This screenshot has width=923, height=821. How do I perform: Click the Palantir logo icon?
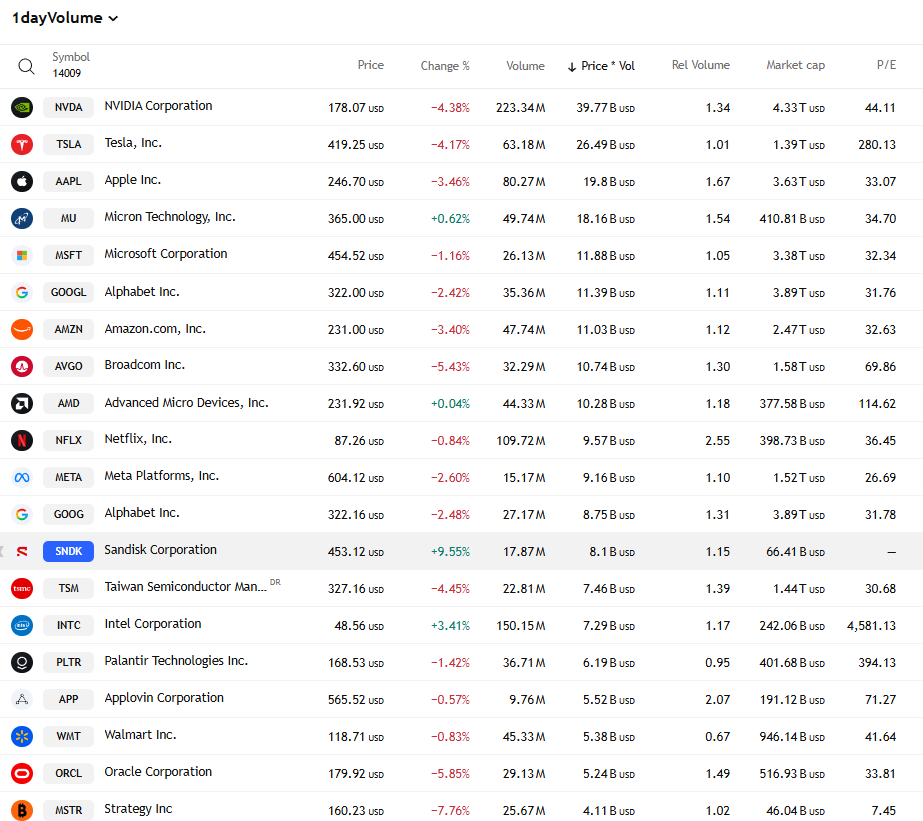[22, 662]
